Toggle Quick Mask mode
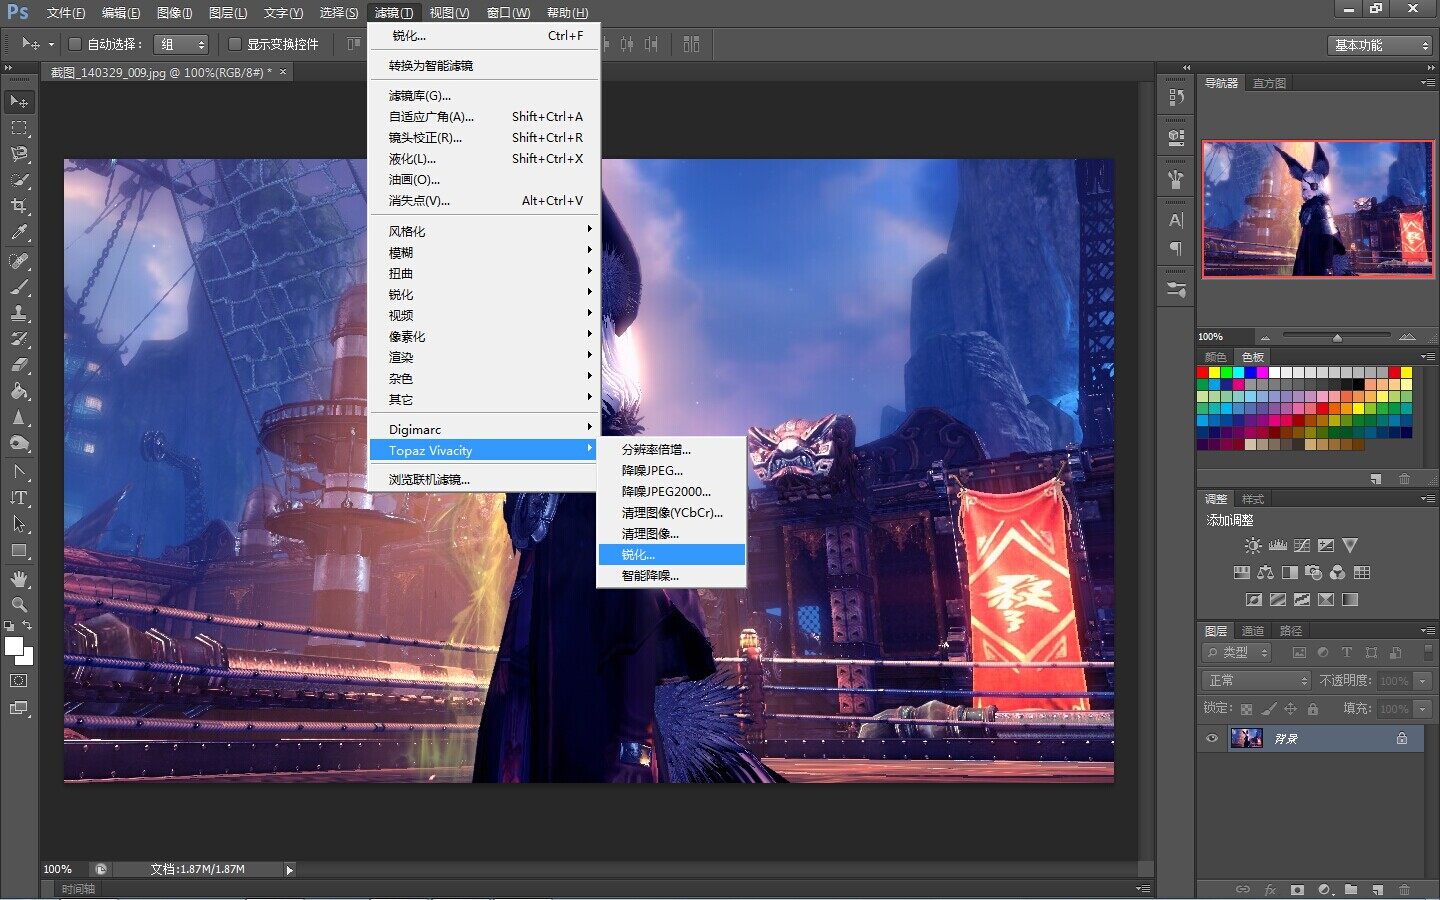Screen dimensions: 1440x900 tap(19, 681)
